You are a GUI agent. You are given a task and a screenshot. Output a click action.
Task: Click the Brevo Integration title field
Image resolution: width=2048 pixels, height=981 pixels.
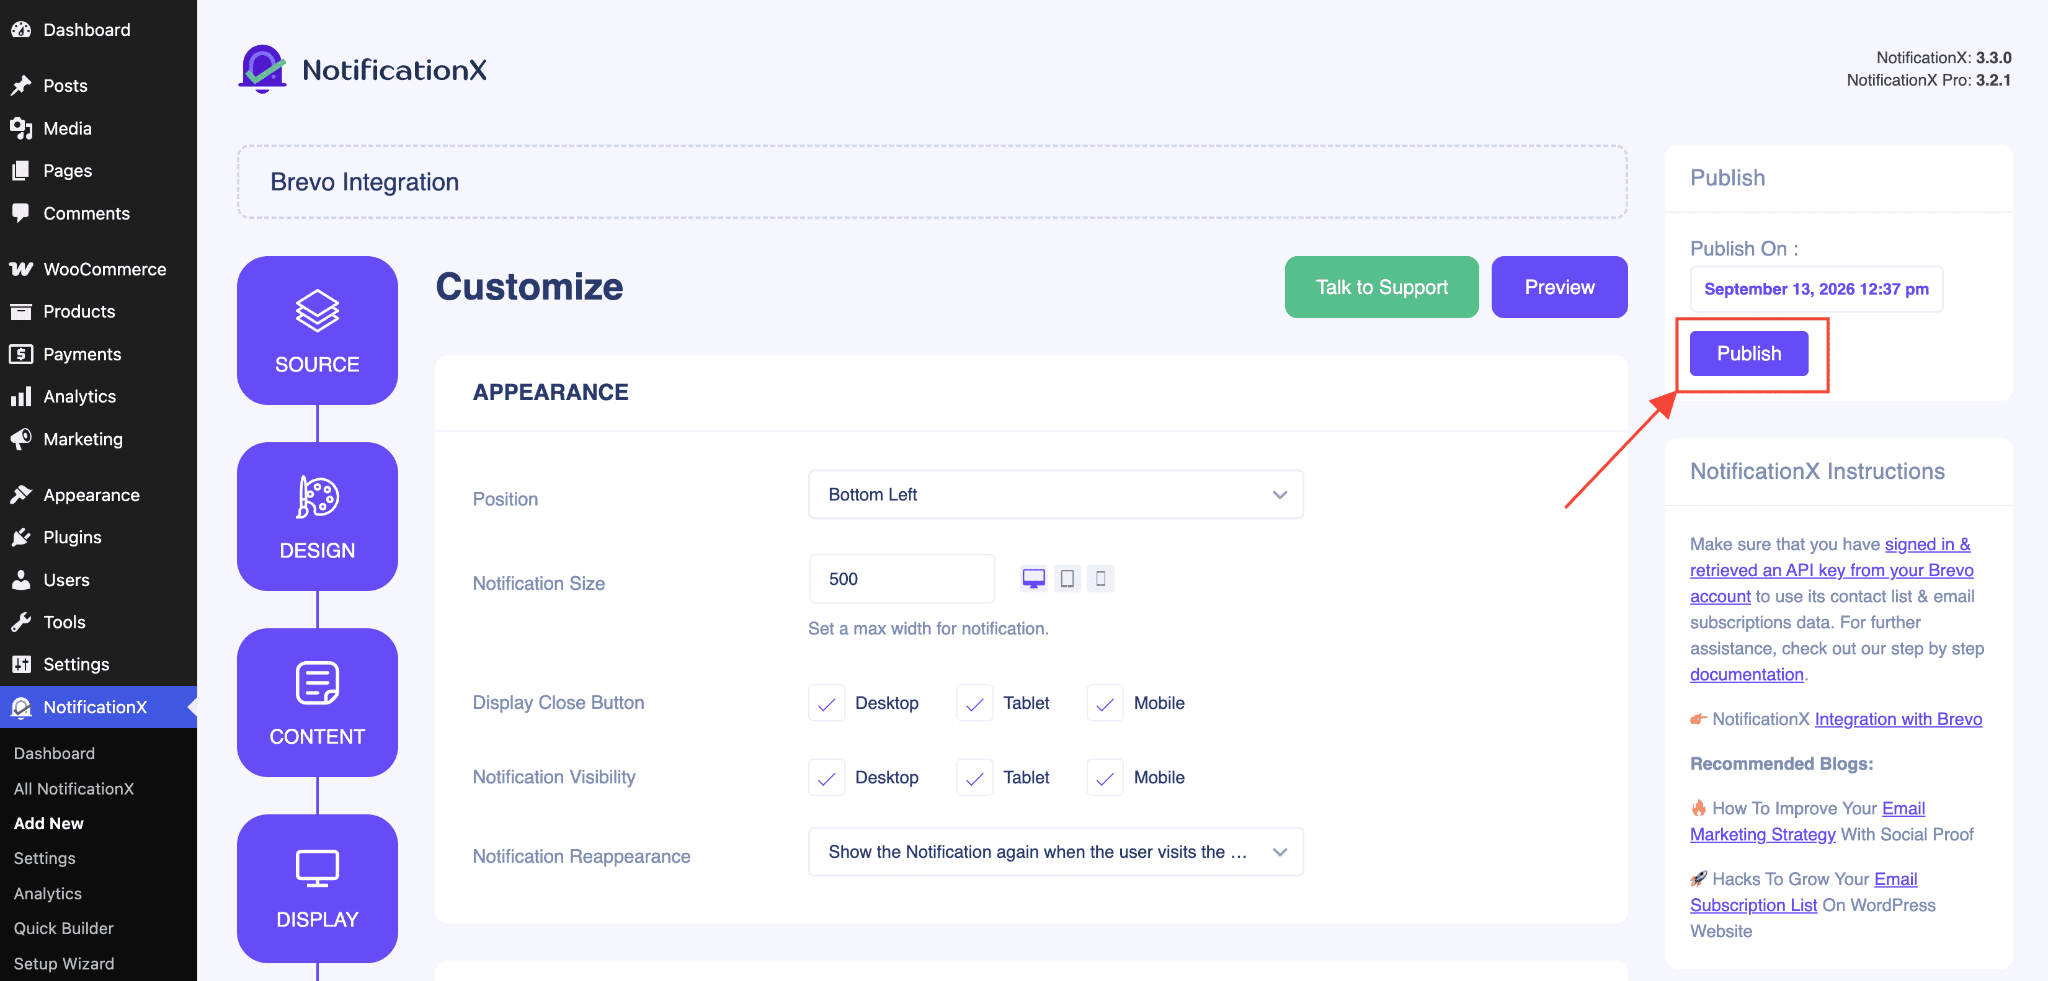[932, 182]
